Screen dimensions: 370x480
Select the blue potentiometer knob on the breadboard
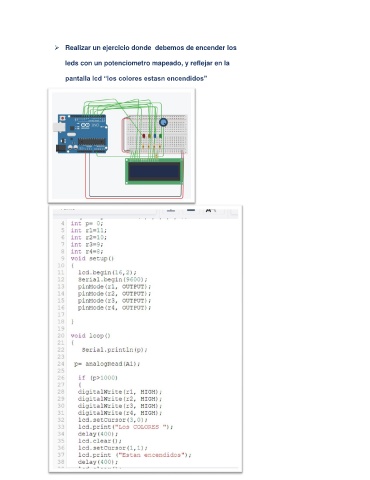(x=163, y=123)
